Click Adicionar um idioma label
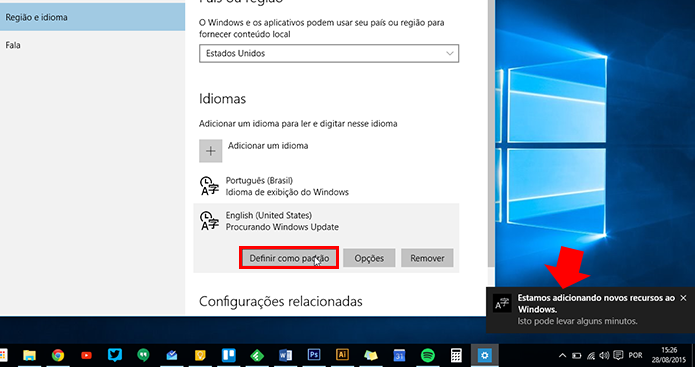 pos(268,146)
